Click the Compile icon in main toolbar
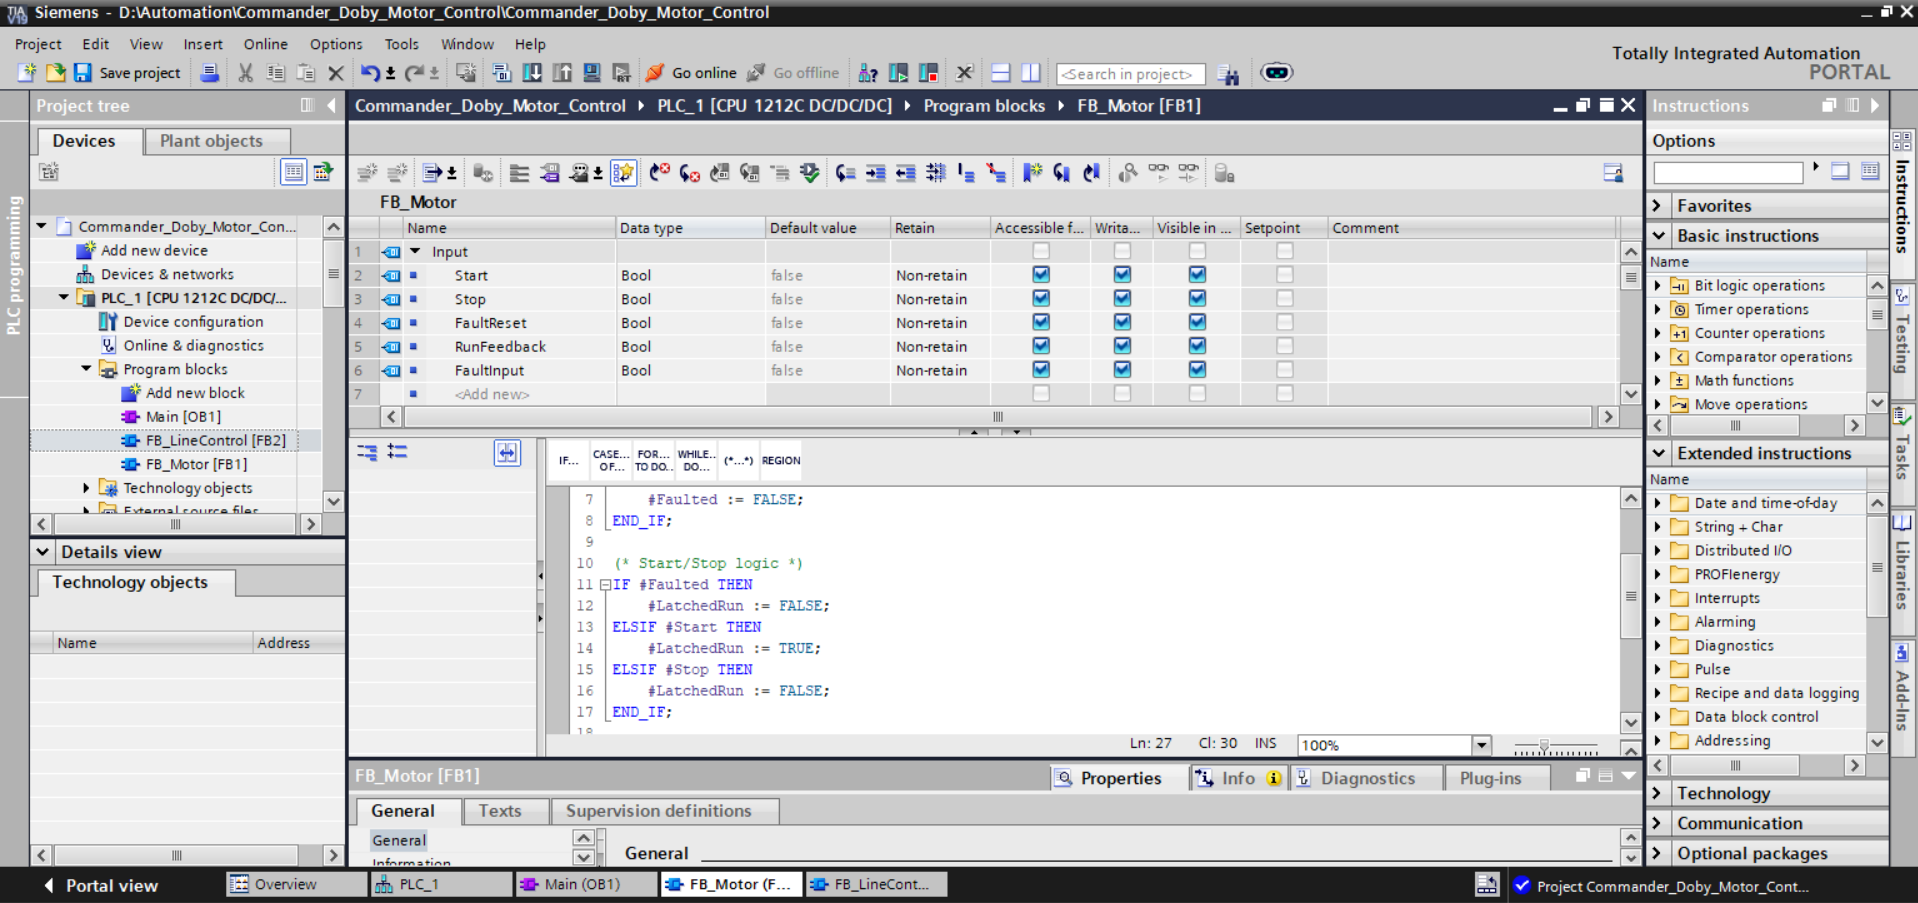This screenshot has width=1918, height=903. tap(502, 73)
